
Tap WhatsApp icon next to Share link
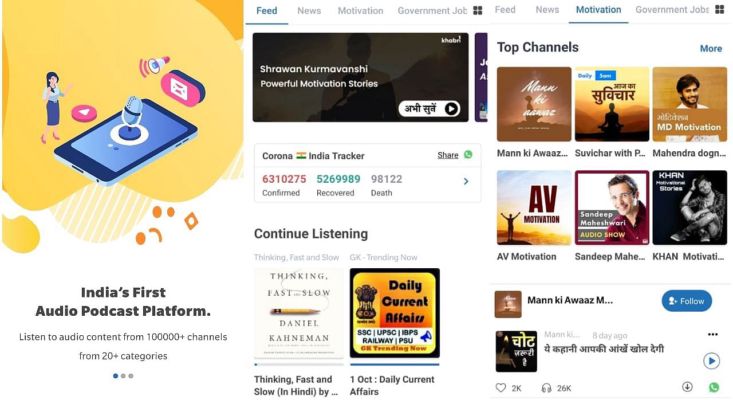click(468, 155)
